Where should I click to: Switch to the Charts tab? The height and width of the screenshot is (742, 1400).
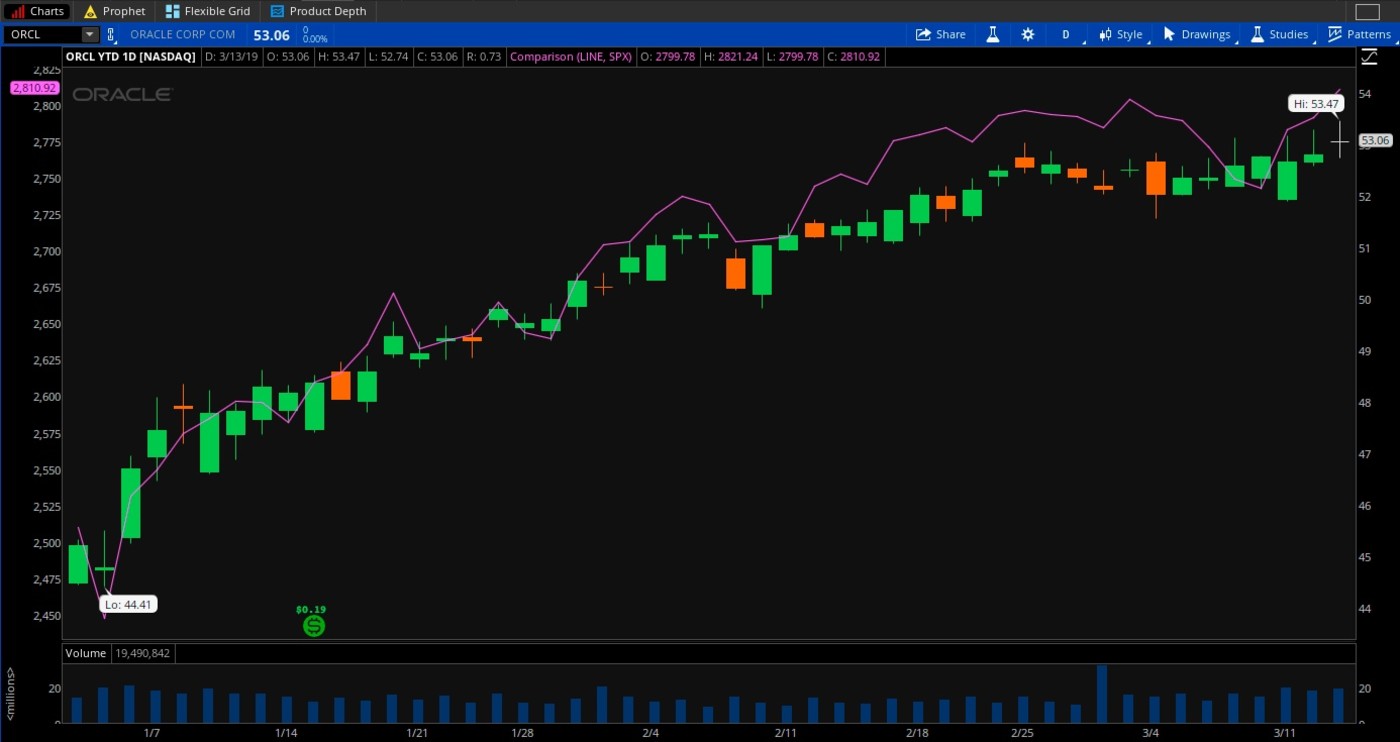38,11
